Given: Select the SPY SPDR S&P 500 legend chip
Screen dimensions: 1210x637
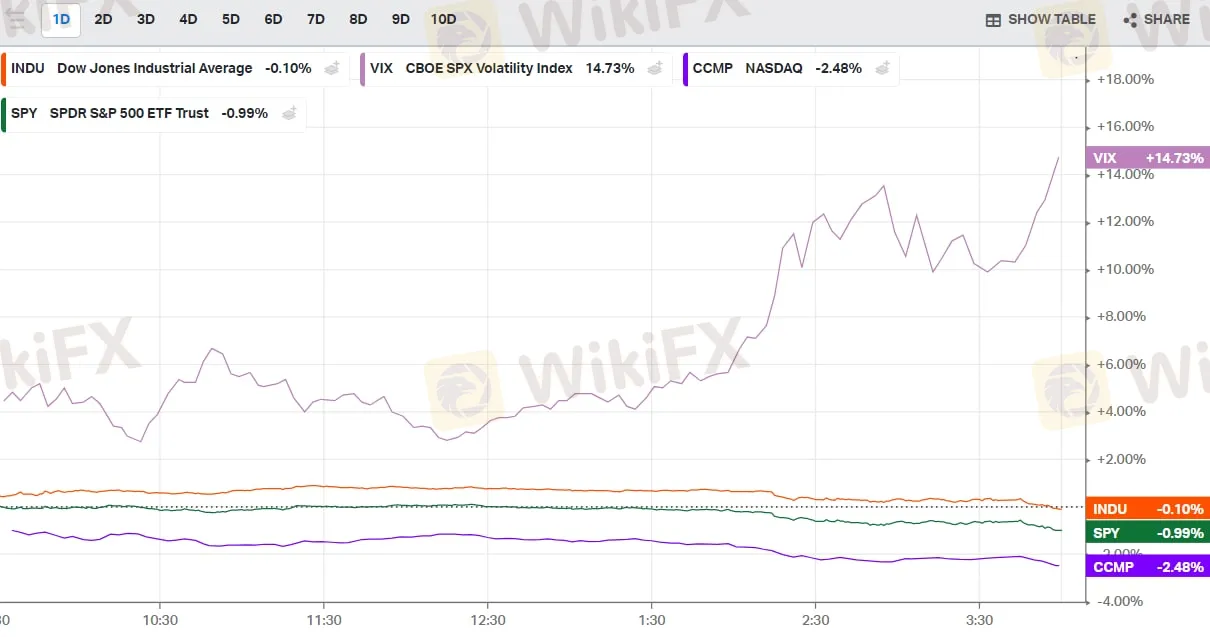Looking at the screenshot, I should [153, 113].
